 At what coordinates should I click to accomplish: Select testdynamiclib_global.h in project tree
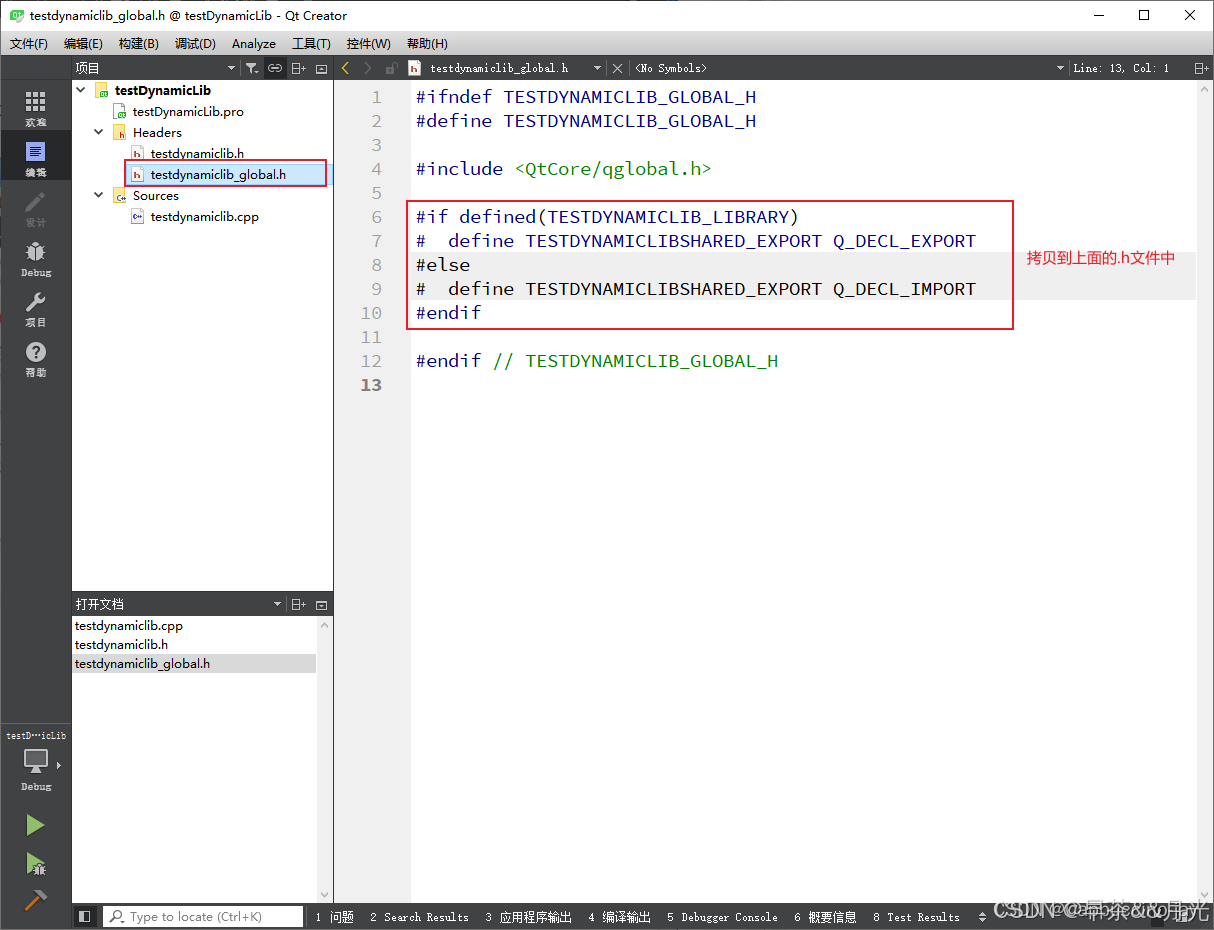coord(218,174)
